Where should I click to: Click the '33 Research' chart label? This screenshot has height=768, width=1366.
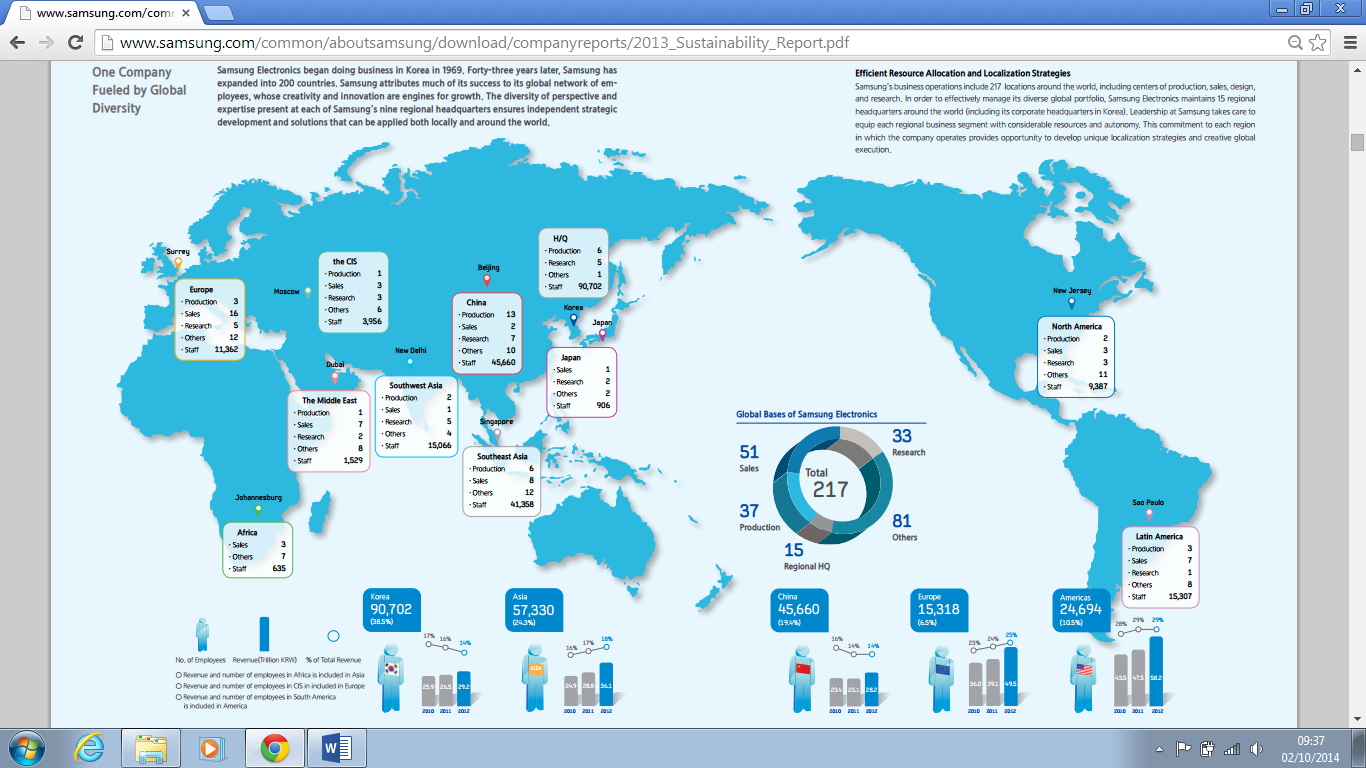click(908, 442)
